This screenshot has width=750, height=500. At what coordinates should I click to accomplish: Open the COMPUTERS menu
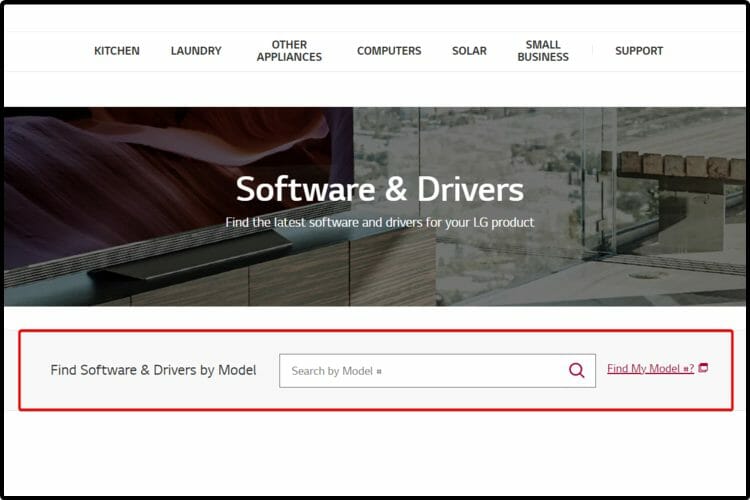click(389, 51)
